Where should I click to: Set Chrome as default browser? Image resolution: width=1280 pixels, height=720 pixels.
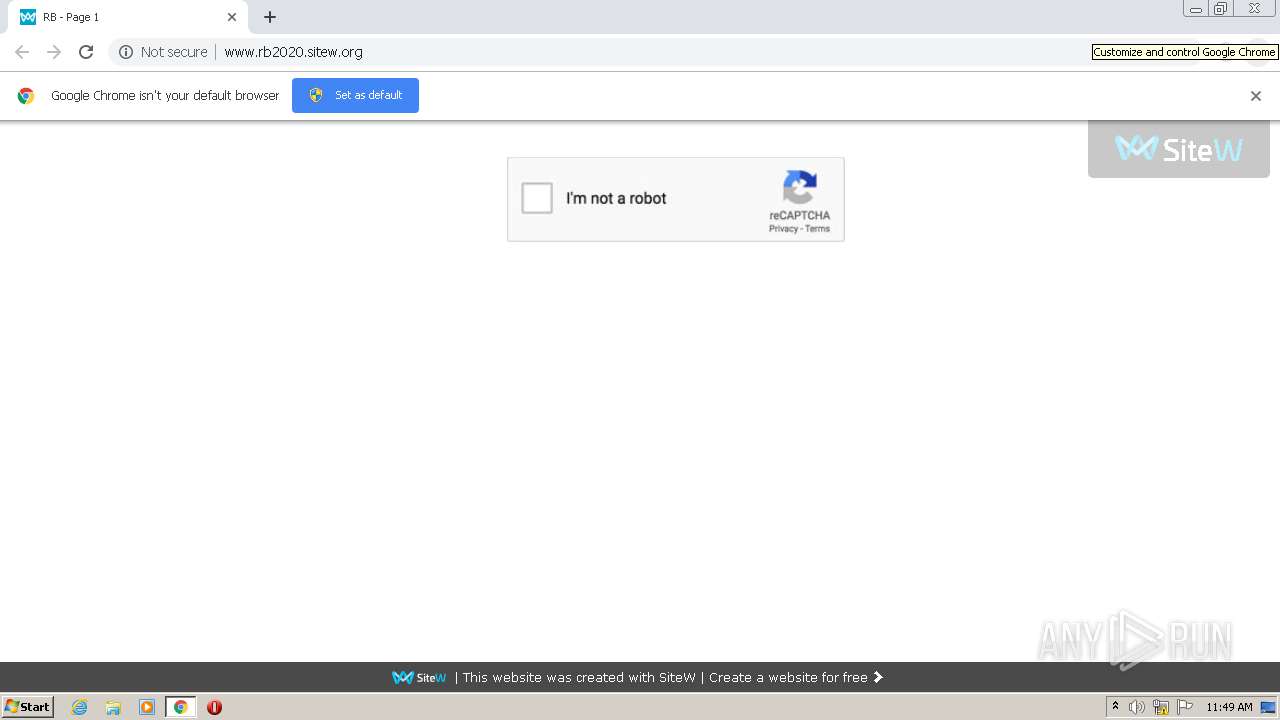(355, 95)
